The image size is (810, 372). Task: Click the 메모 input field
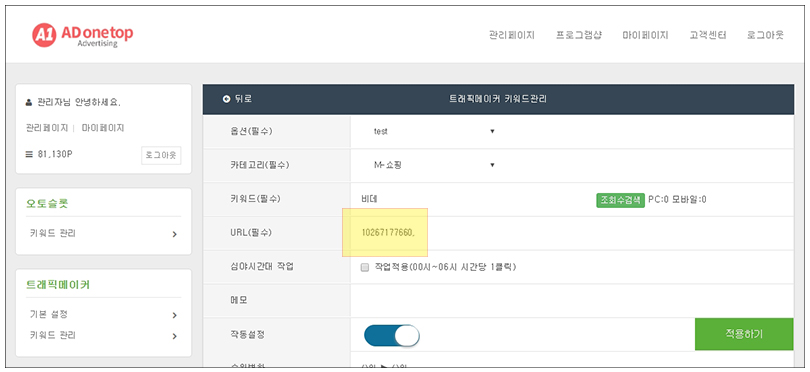[x=571, y=301]
